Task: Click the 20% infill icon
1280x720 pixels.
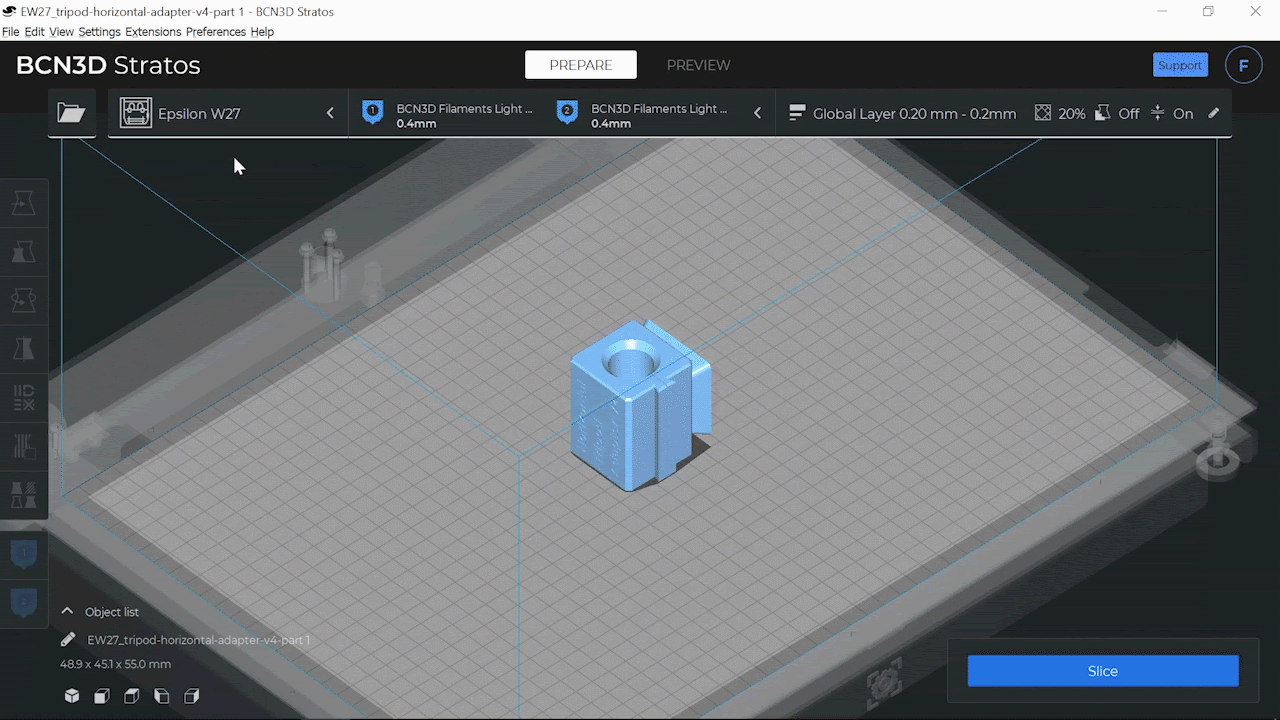Action: (x=1043, y=113)
